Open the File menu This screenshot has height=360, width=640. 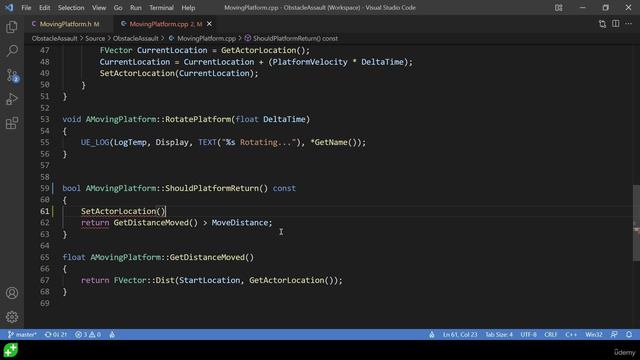click(26, 8)
